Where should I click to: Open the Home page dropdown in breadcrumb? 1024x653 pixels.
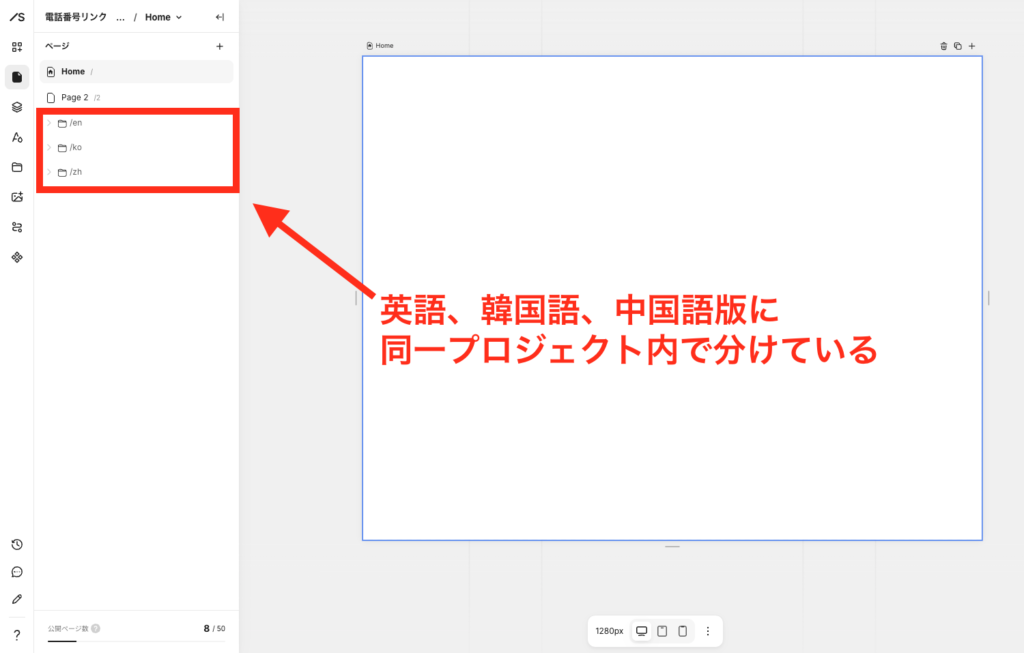[164, 17]
